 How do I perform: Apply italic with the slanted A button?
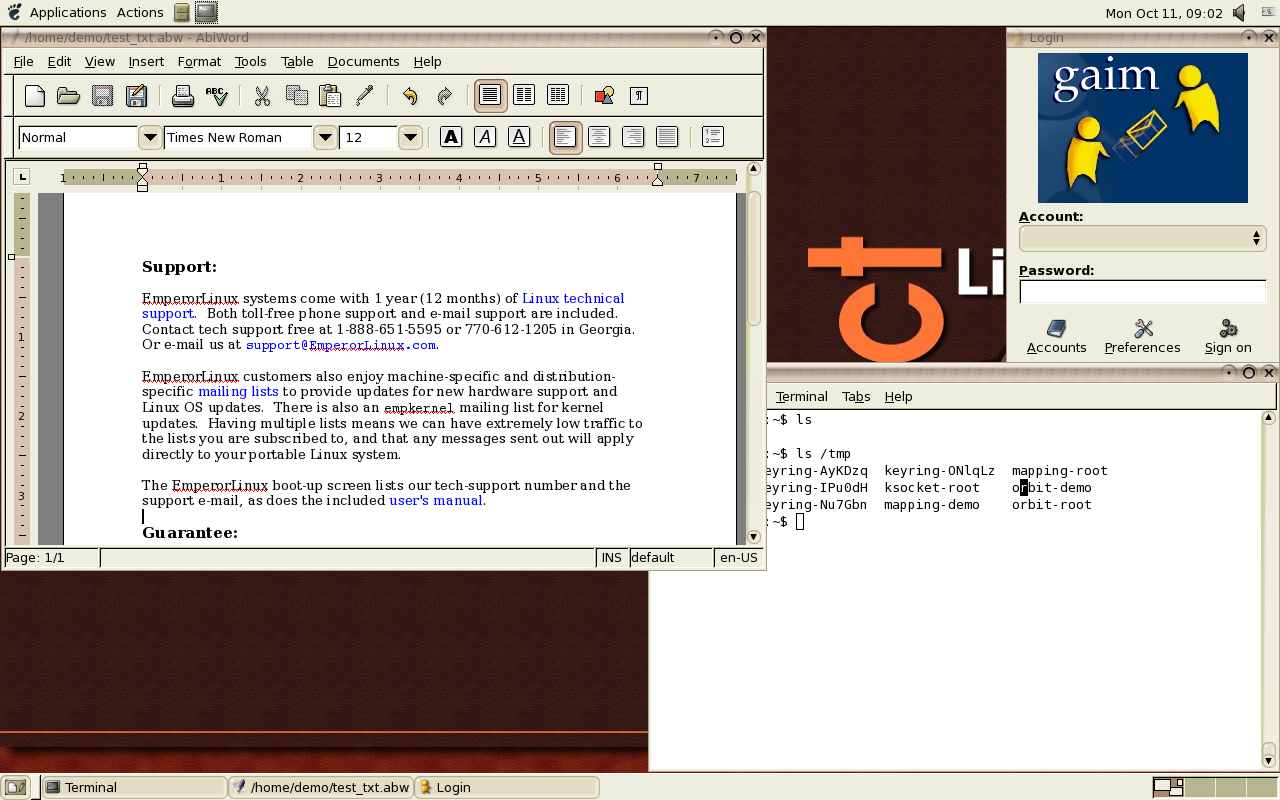click(485, 137)
